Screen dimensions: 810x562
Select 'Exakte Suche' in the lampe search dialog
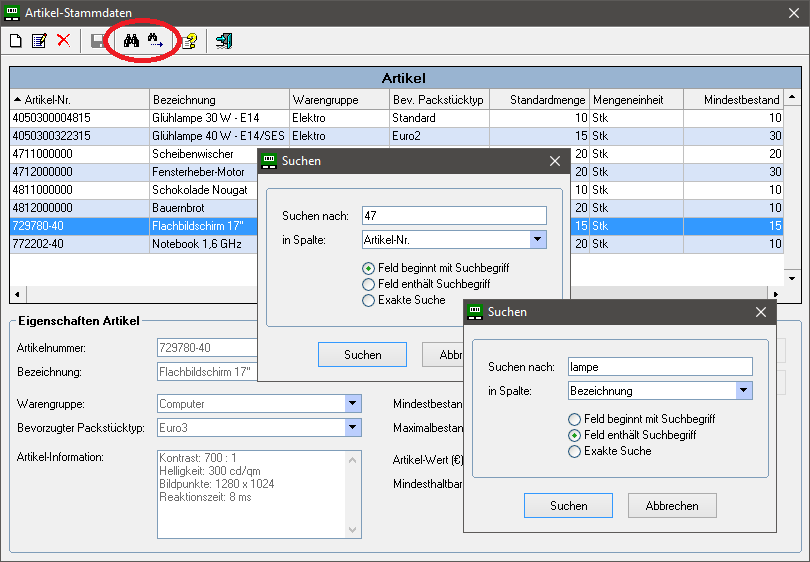pyautogui.click(x=574, y=451)
